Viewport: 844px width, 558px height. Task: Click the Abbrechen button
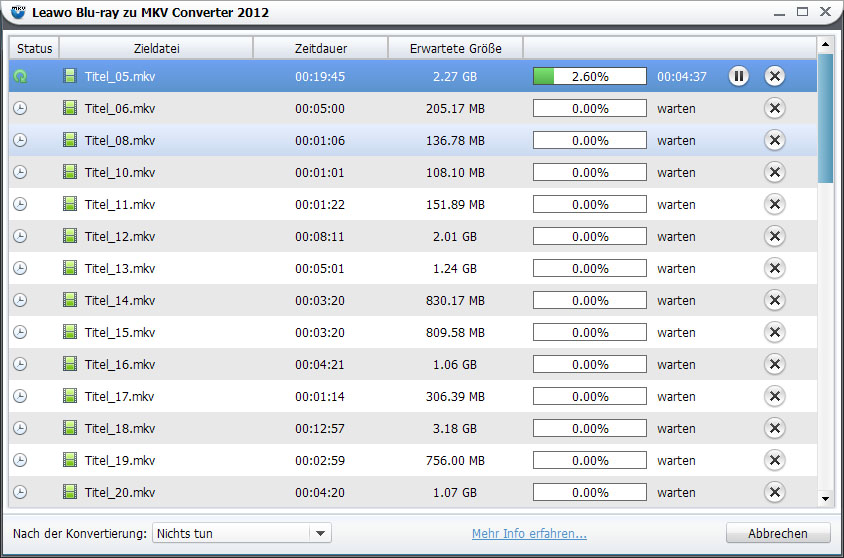tap(779, 533)
